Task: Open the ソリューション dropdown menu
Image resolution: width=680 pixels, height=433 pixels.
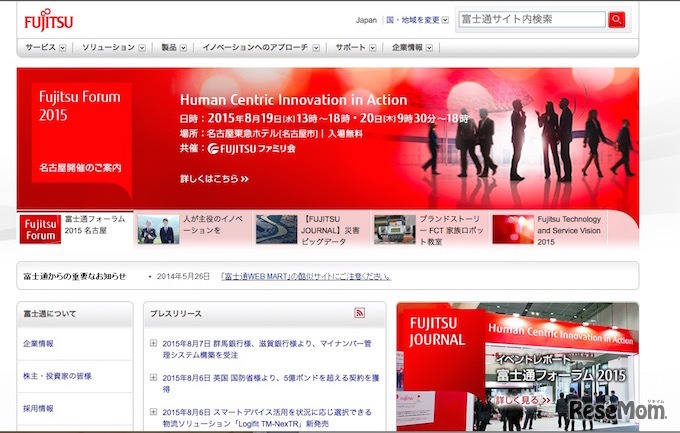Action: tap(113, 47)
